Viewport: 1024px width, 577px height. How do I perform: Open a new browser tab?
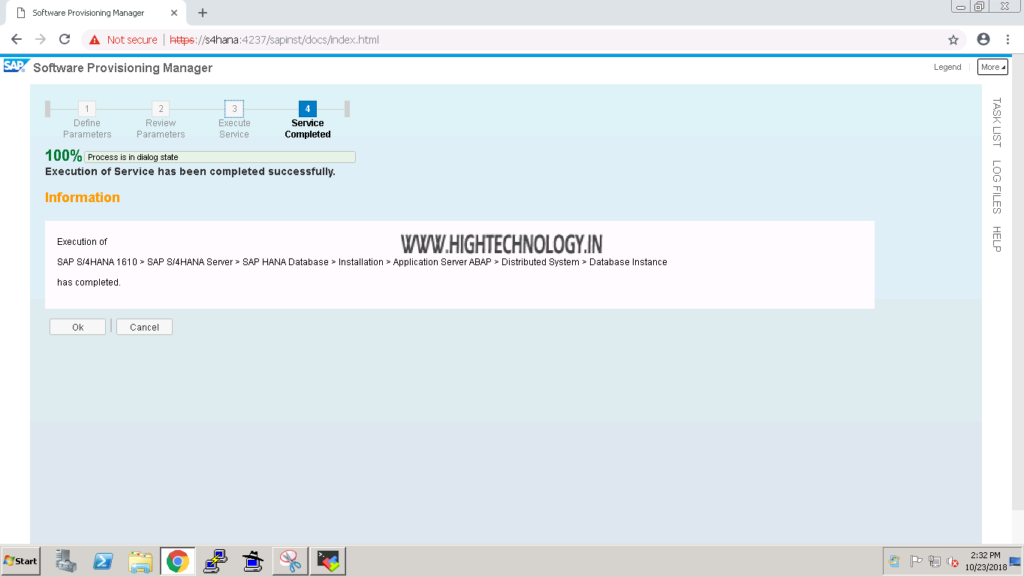pos(202,12)
